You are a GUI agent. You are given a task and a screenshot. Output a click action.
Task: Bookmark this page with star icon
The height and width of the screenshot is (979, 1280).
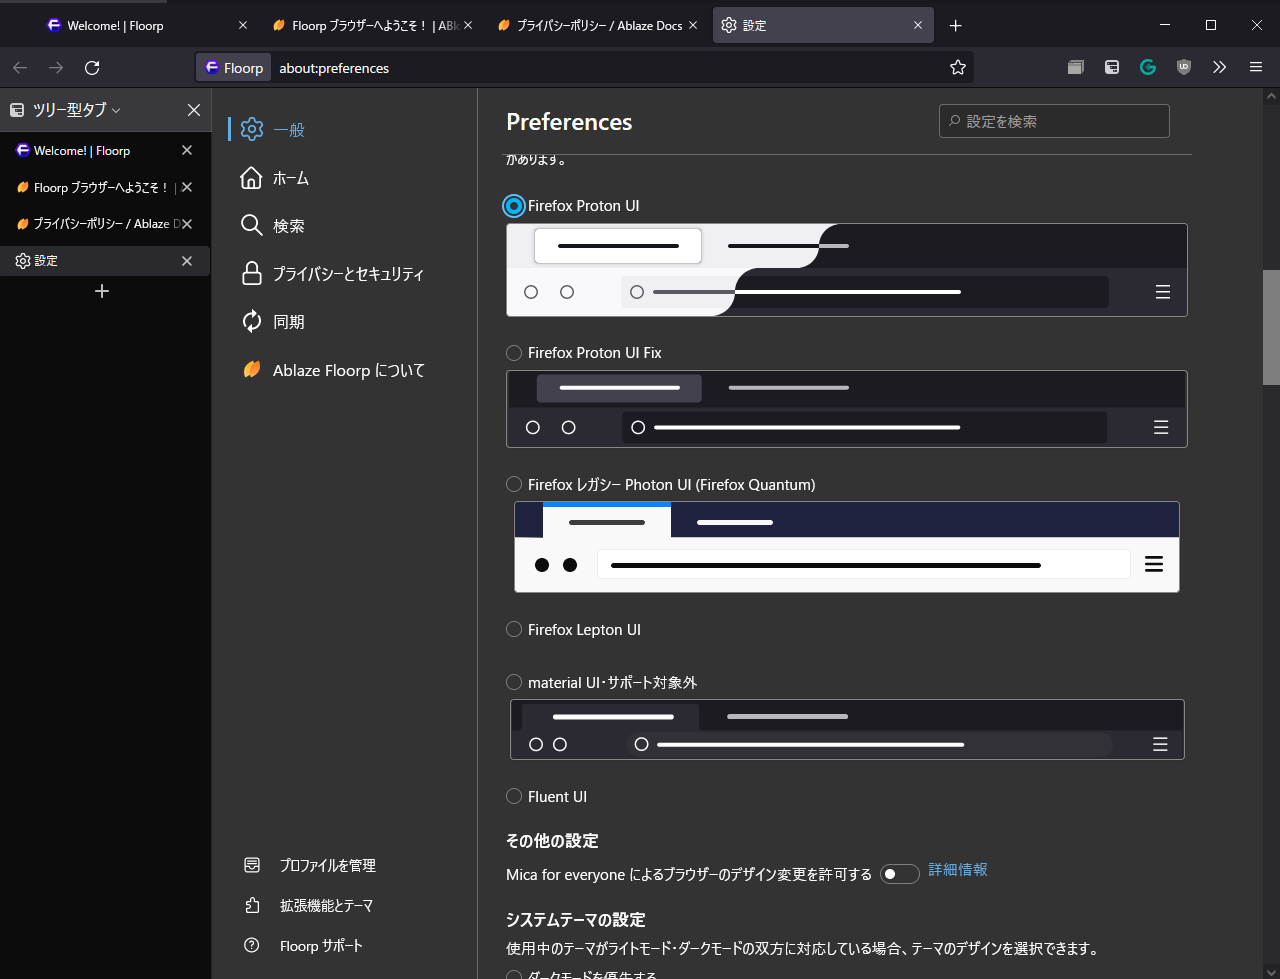pos(958,67)
